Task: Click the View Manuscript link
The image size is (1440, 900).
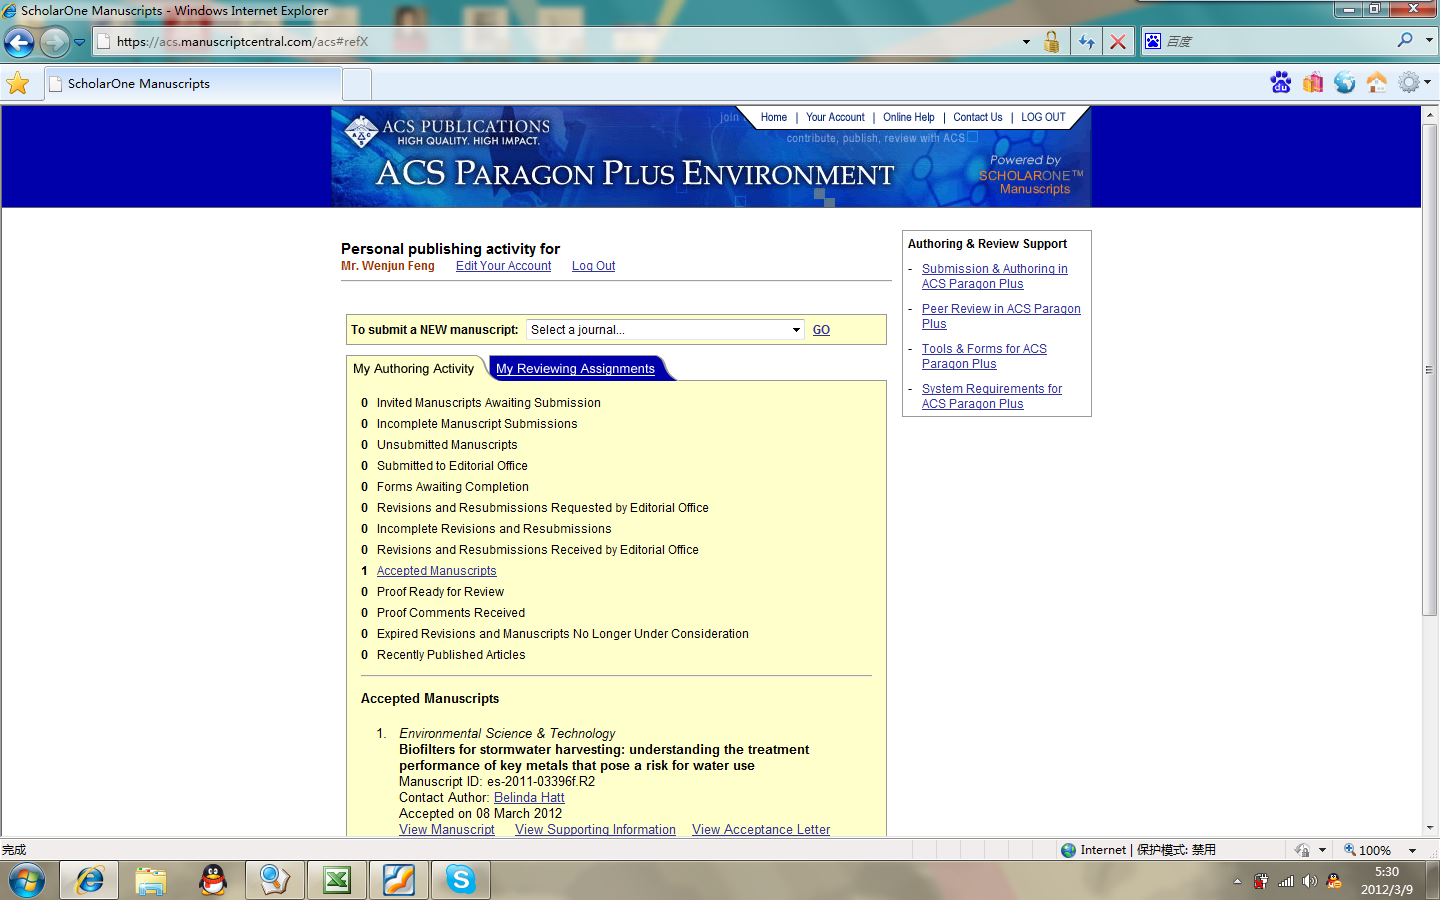Action: tap(447, 829)
